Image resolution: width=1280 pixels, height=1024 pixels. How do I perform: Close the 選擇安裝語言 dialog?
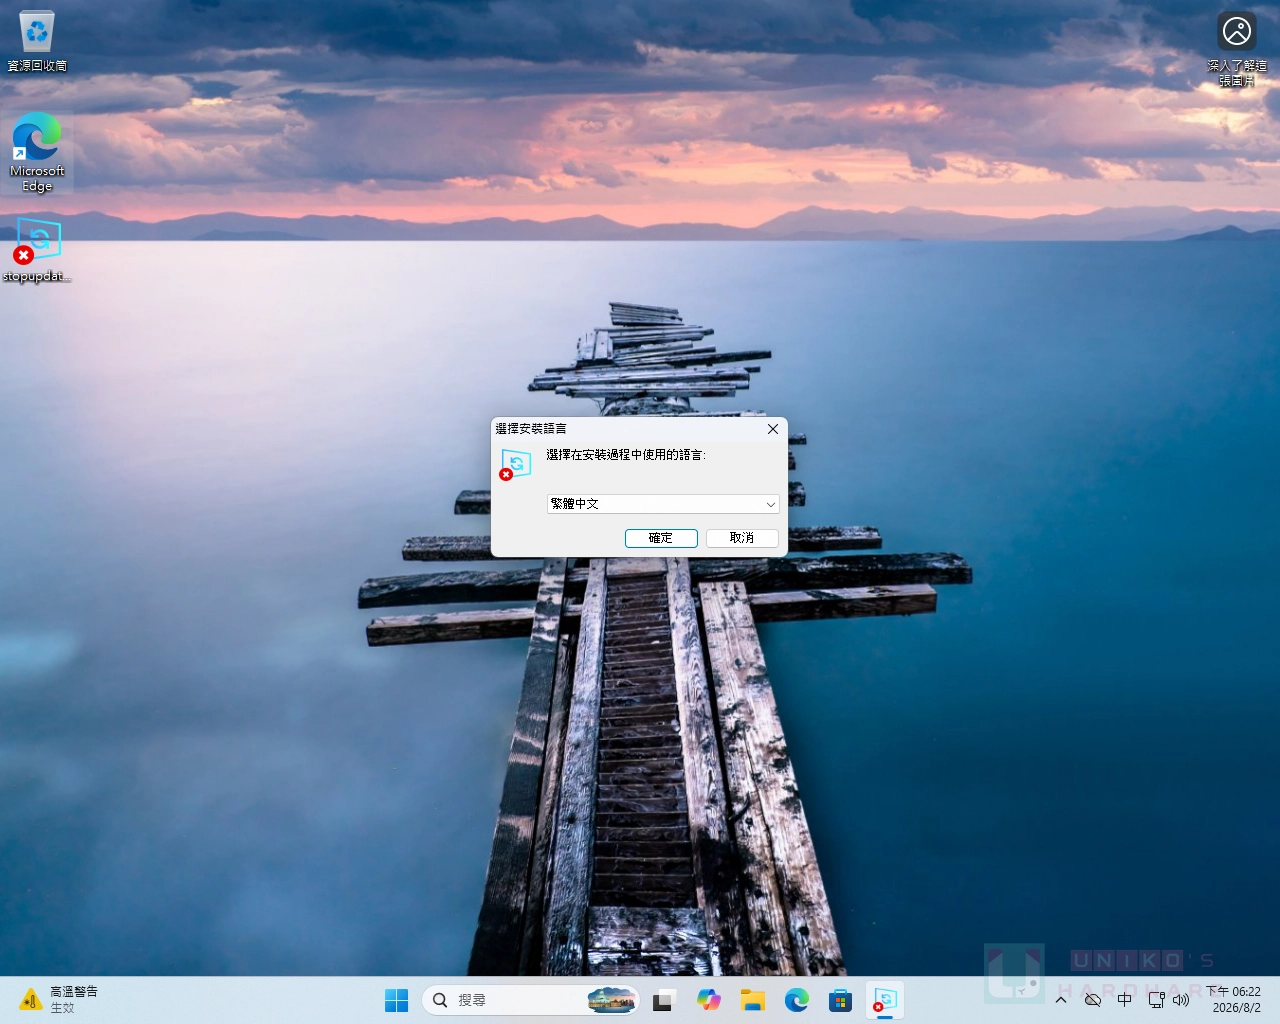772,429
